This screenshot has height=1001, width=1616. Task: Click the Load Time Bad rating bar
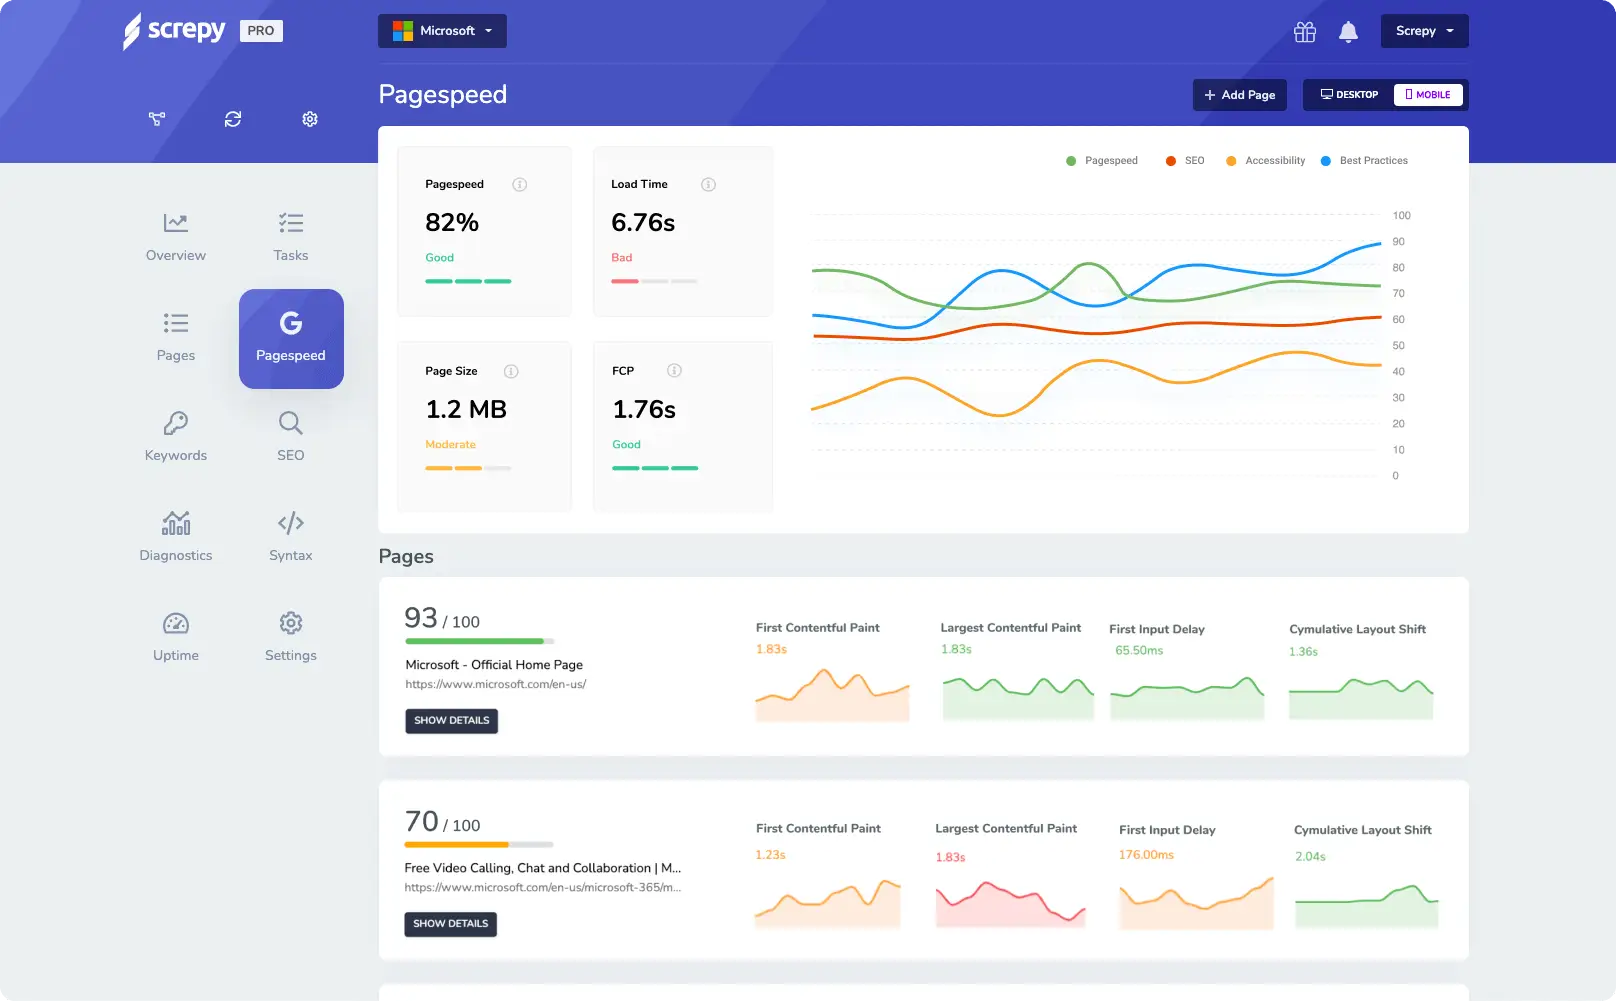[x=654, y=282]
